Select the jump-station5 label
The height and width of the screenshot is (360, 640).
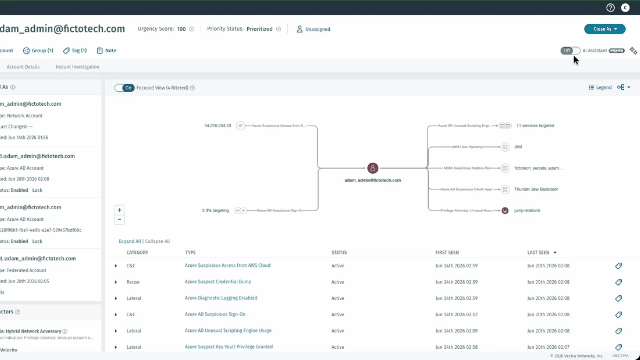coord(527,211)
